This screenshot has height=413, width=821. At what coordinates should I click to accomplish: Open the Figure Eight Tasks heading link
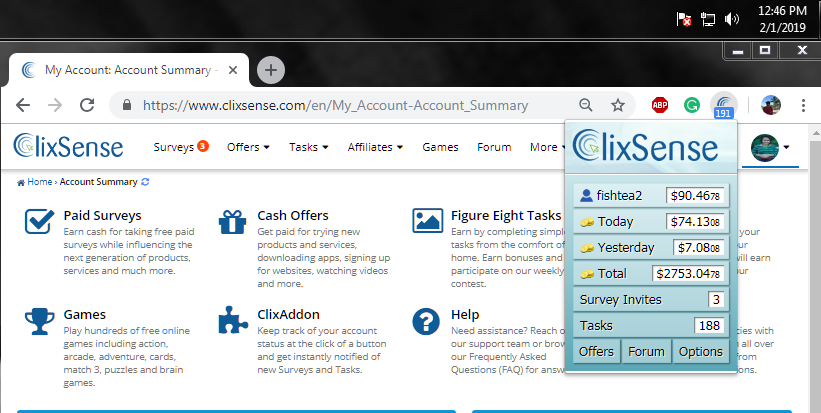(x=506, y=215)
